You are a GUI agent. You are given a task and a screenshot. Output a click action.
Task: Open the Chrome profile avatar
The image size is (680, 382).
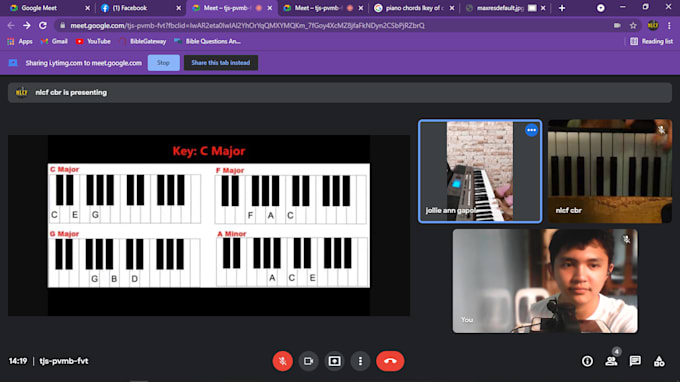pyautogui.click(x=653, y=26)
